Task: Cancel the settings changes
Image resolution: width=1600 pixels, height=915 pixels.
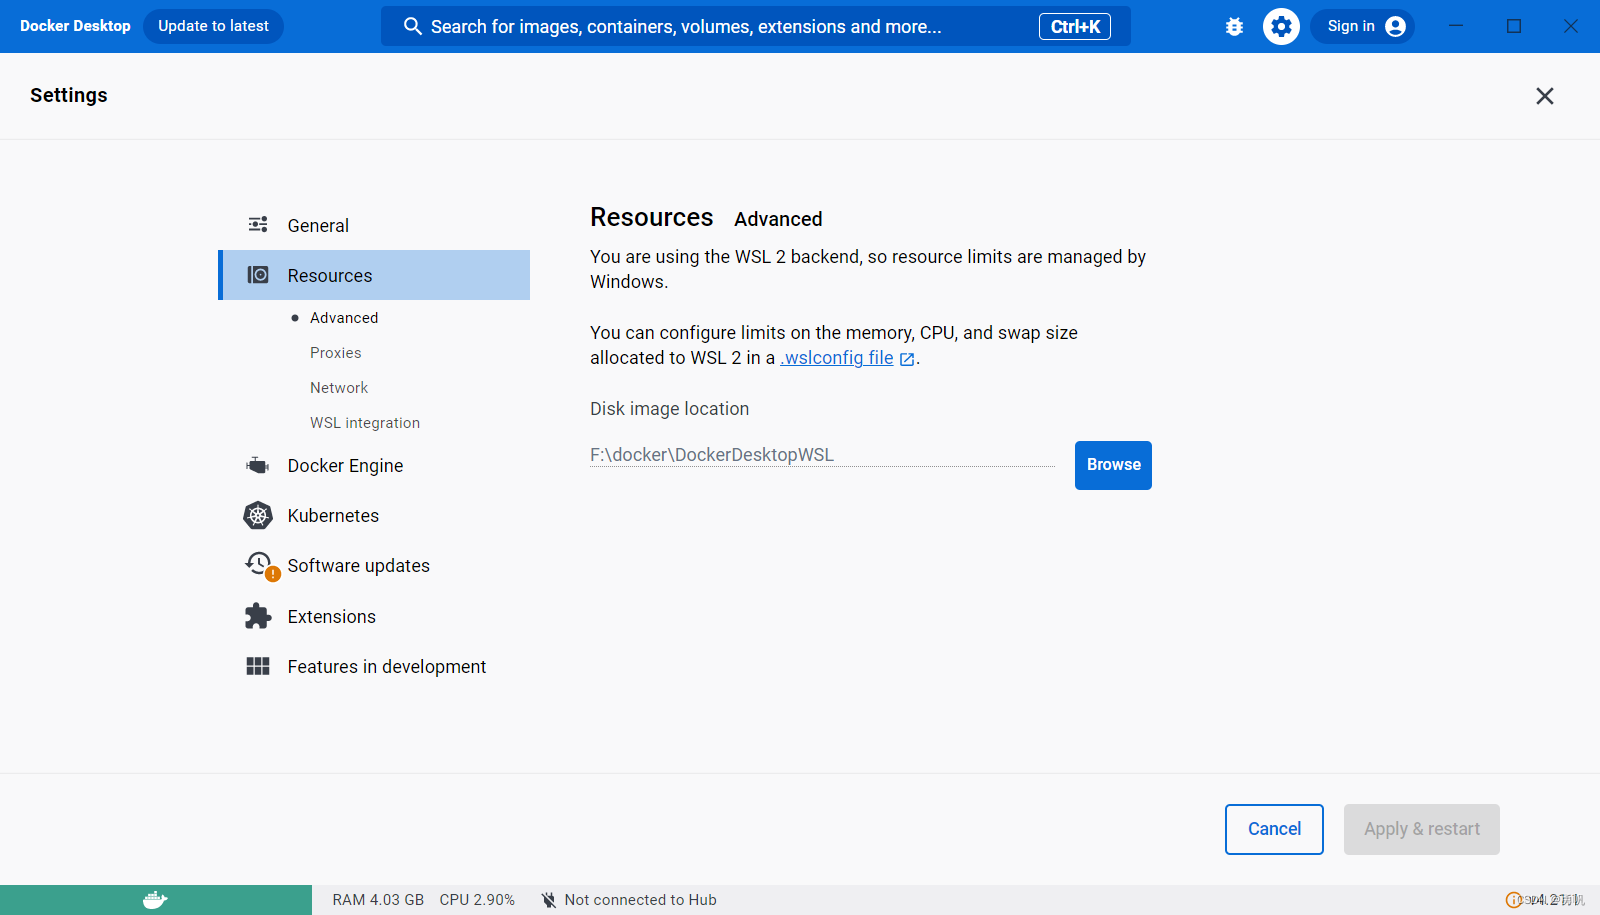Action: click(1273, 829)
